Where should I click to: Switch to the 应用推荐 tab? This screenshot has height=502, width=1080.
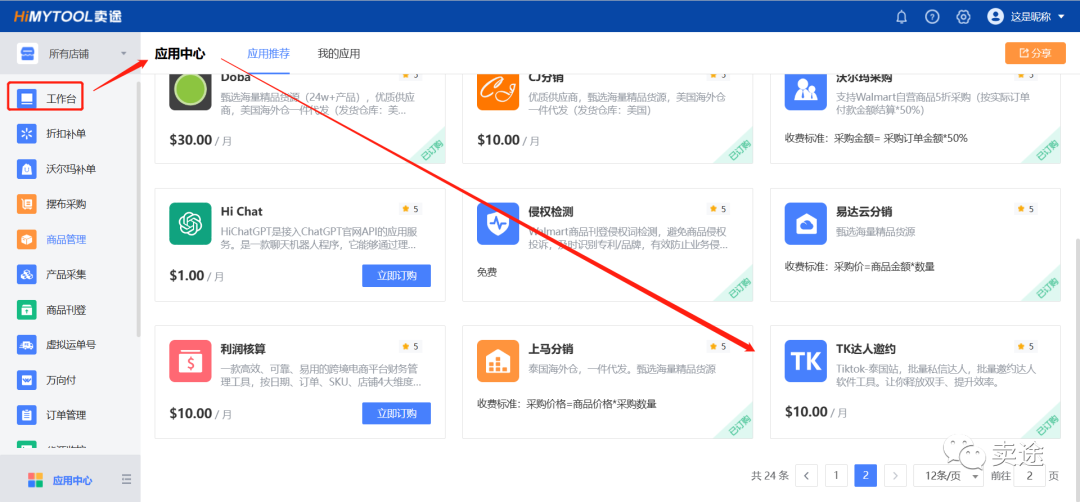(269, 54)
